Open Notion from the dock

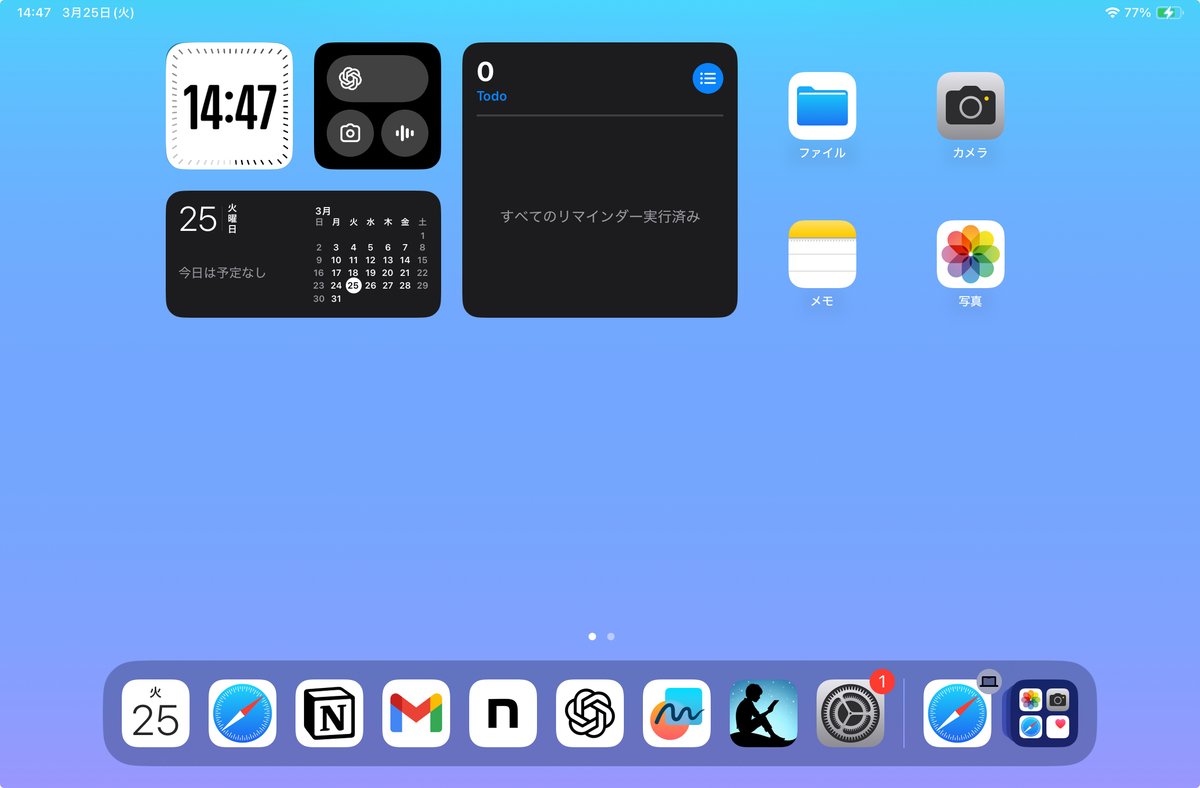tap(328, 714)
